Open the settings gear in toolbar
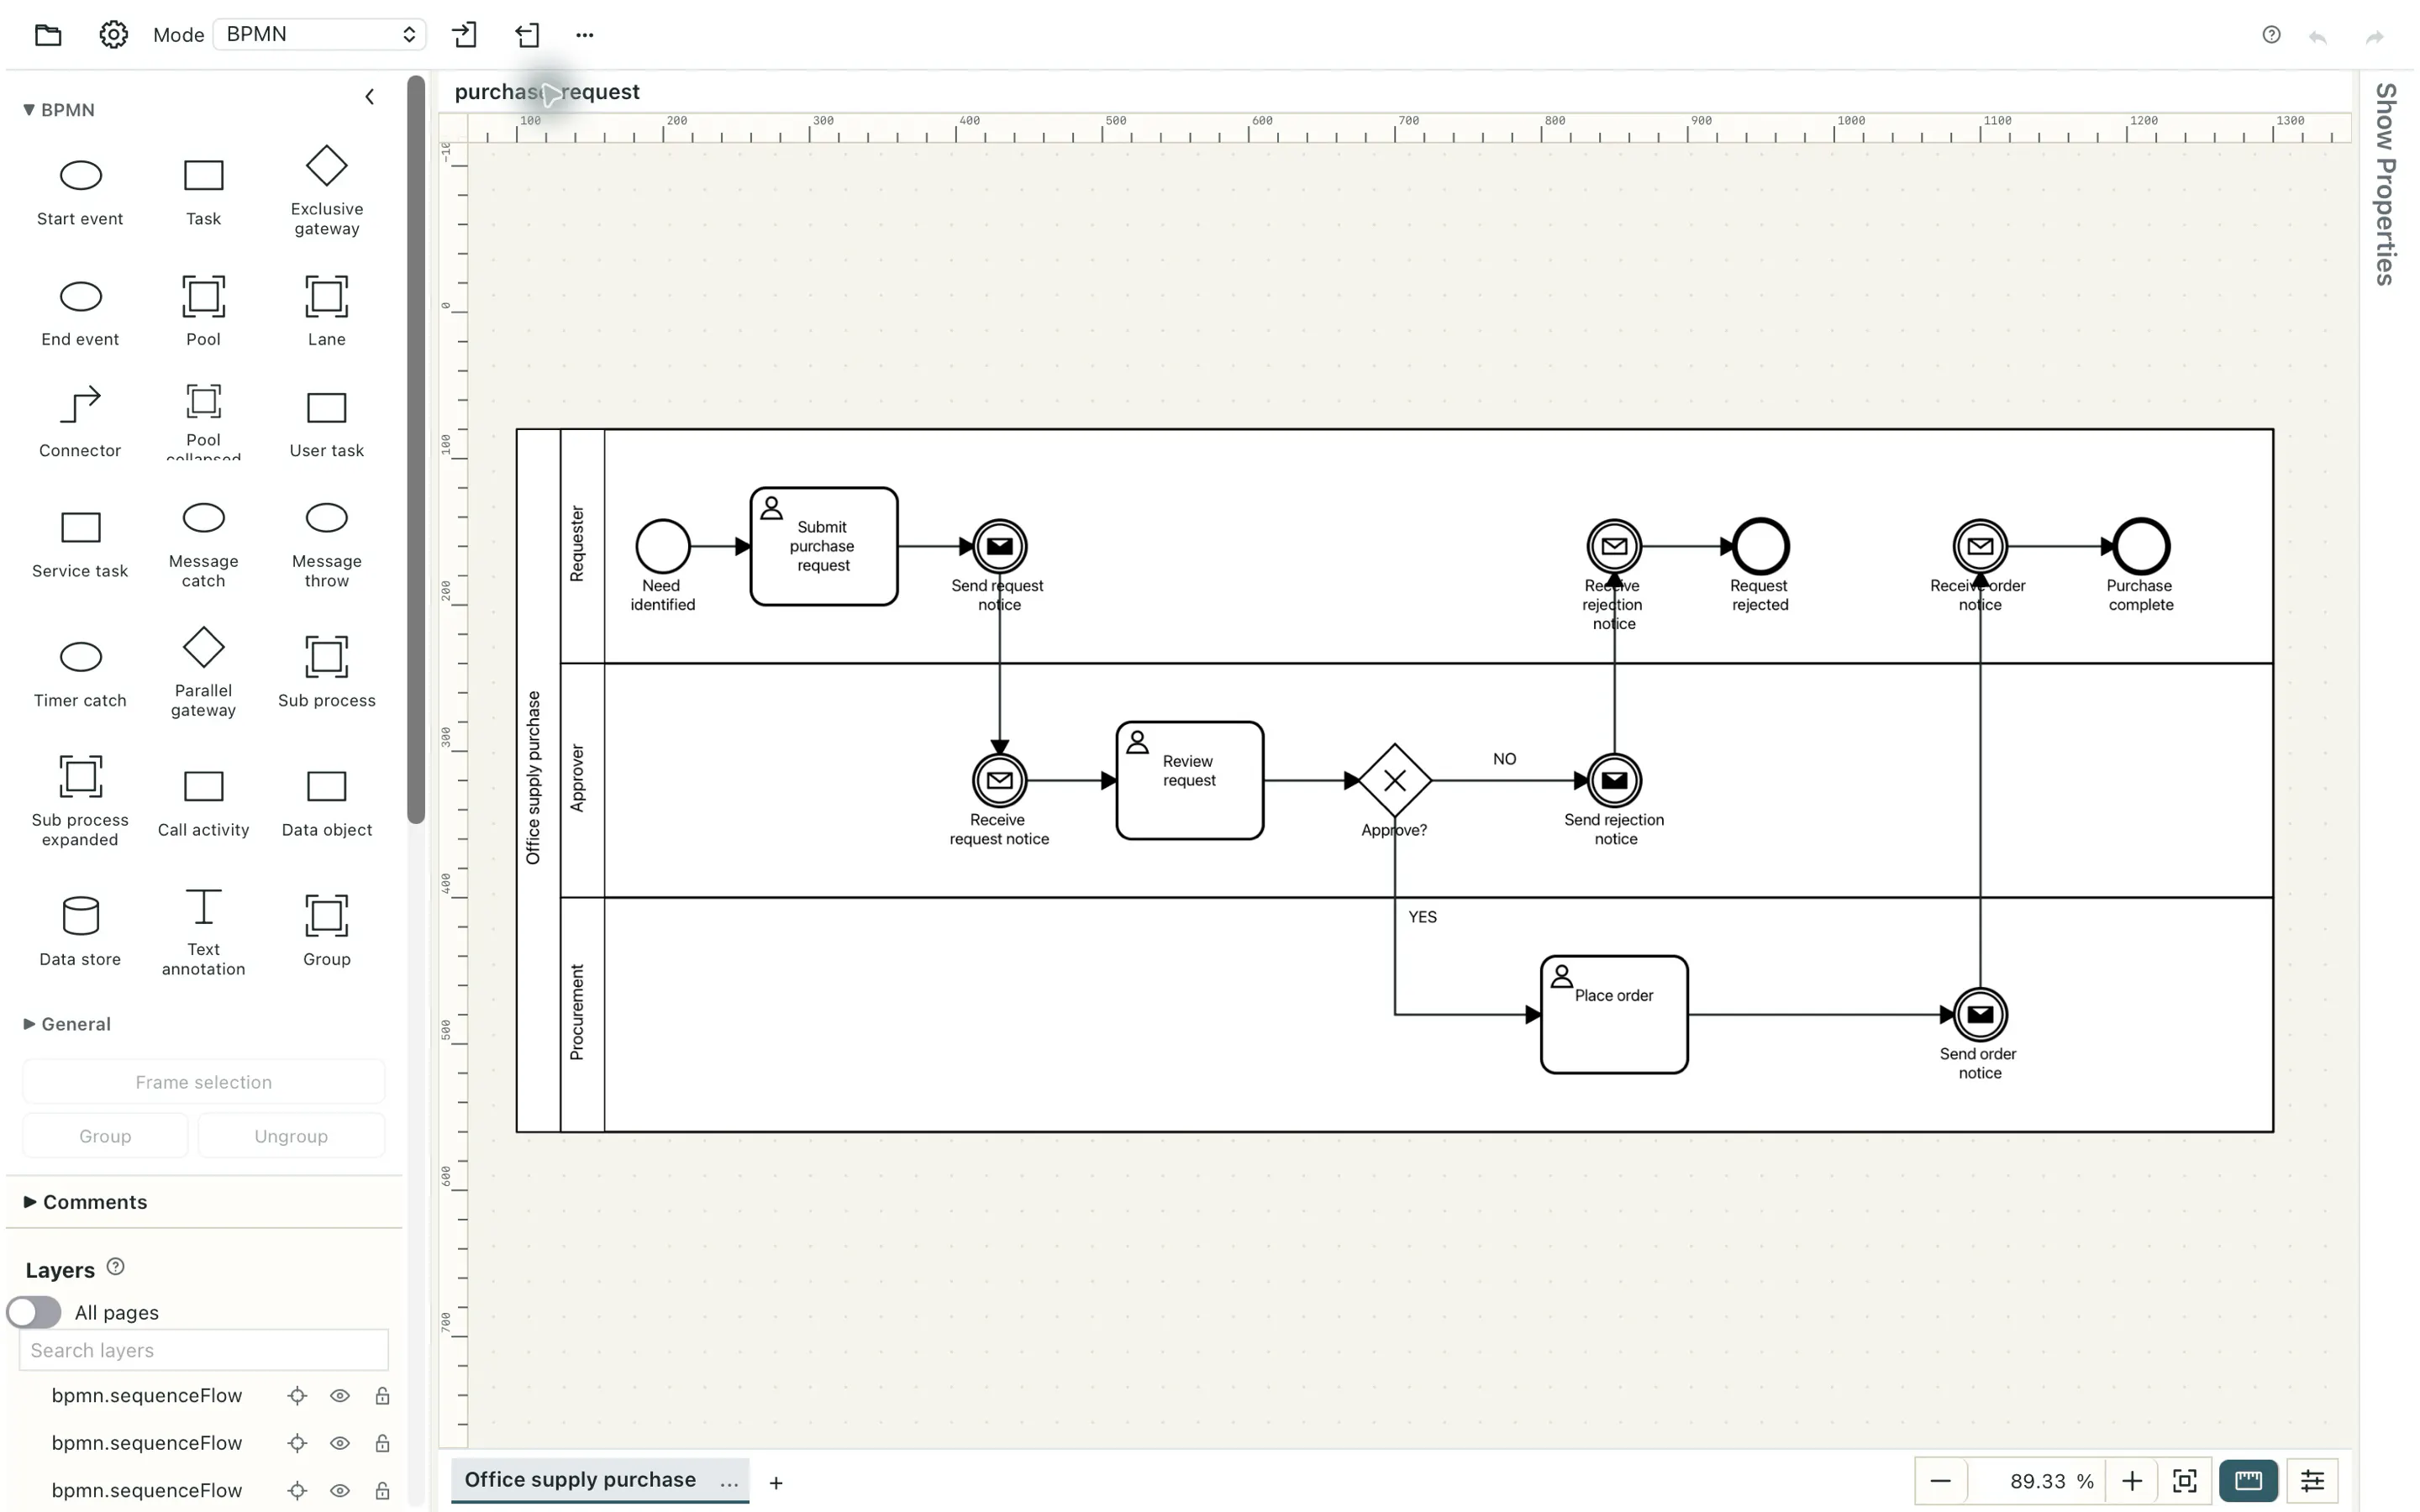 113,34
